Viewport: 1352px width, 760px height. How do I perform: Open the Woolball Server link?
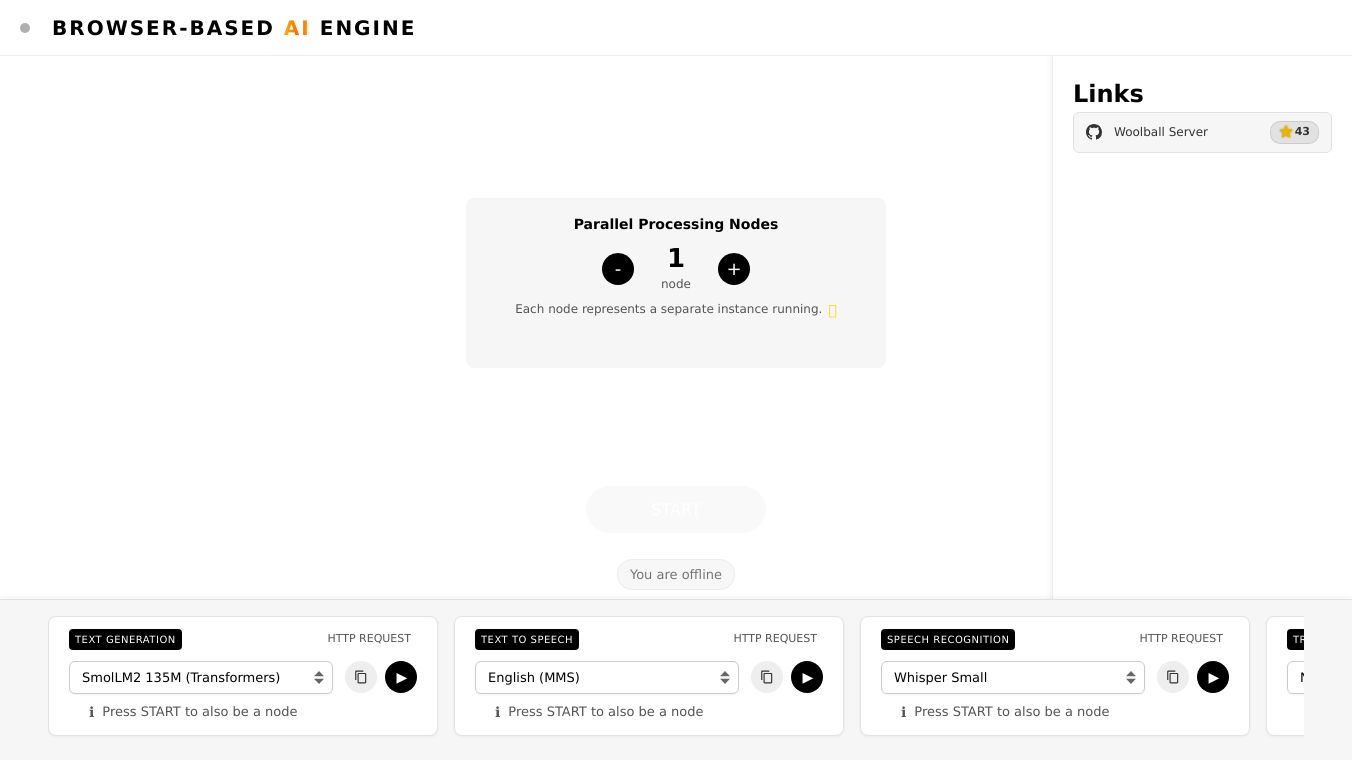coord(1161,132)
